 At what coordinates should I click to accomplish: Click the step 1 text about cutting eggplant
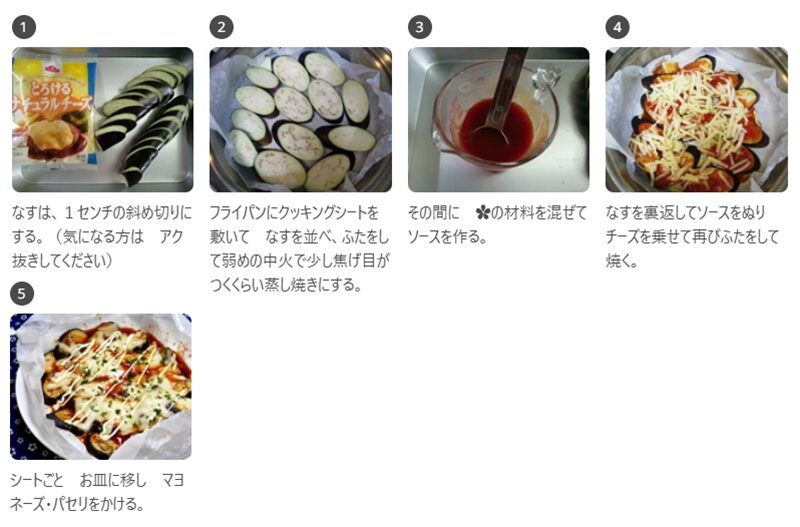click(102, 237)
